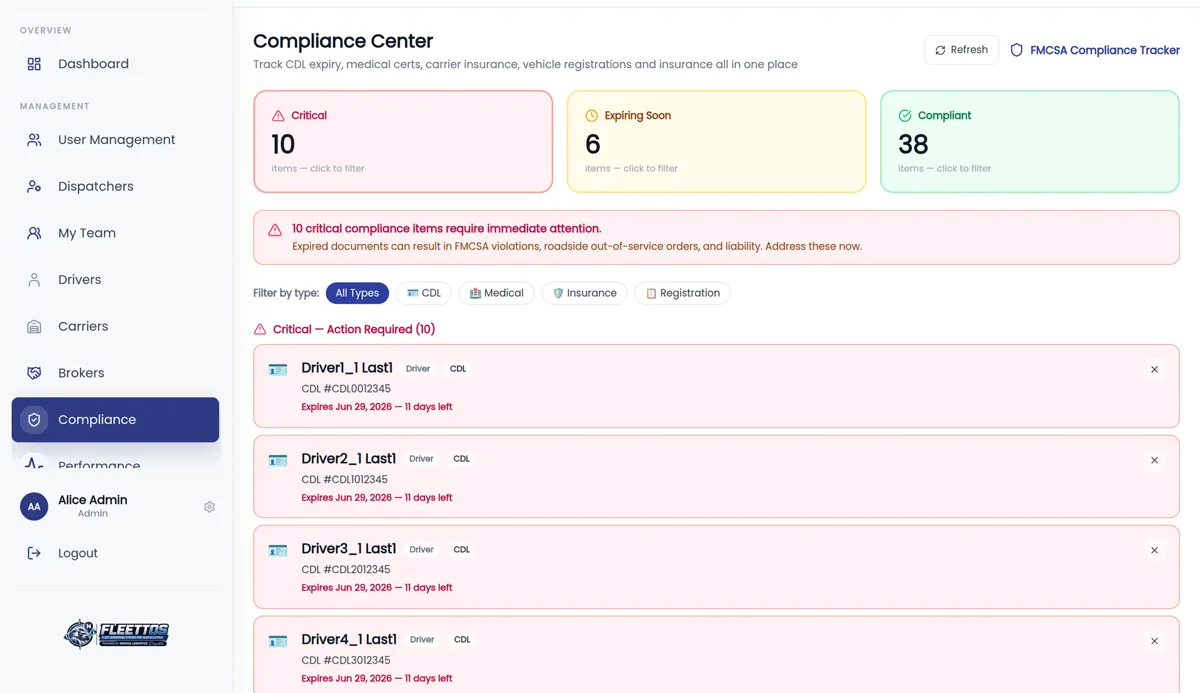Filter by the Expiring Soon card

click(716, 141)
